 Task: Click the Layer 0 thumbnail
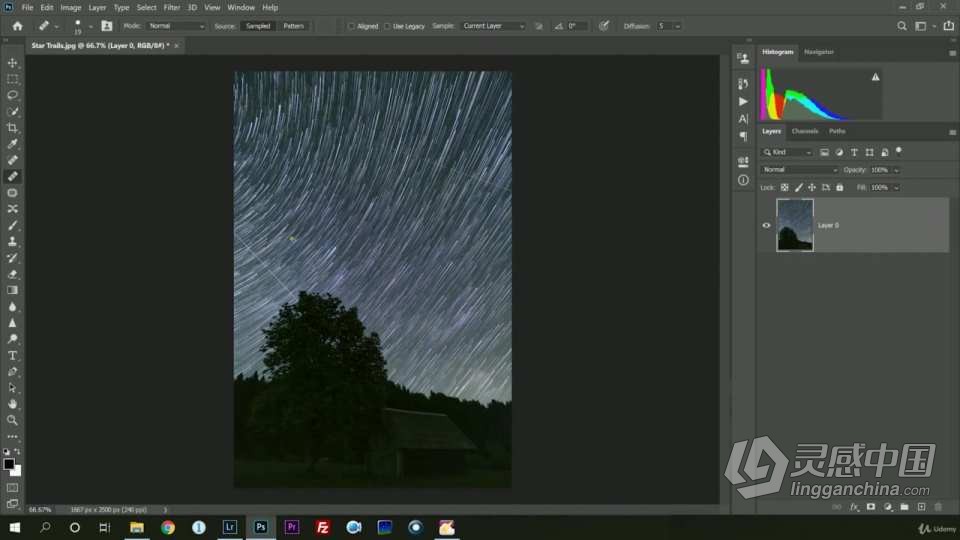pyautogui.click(x=795, y=225)
